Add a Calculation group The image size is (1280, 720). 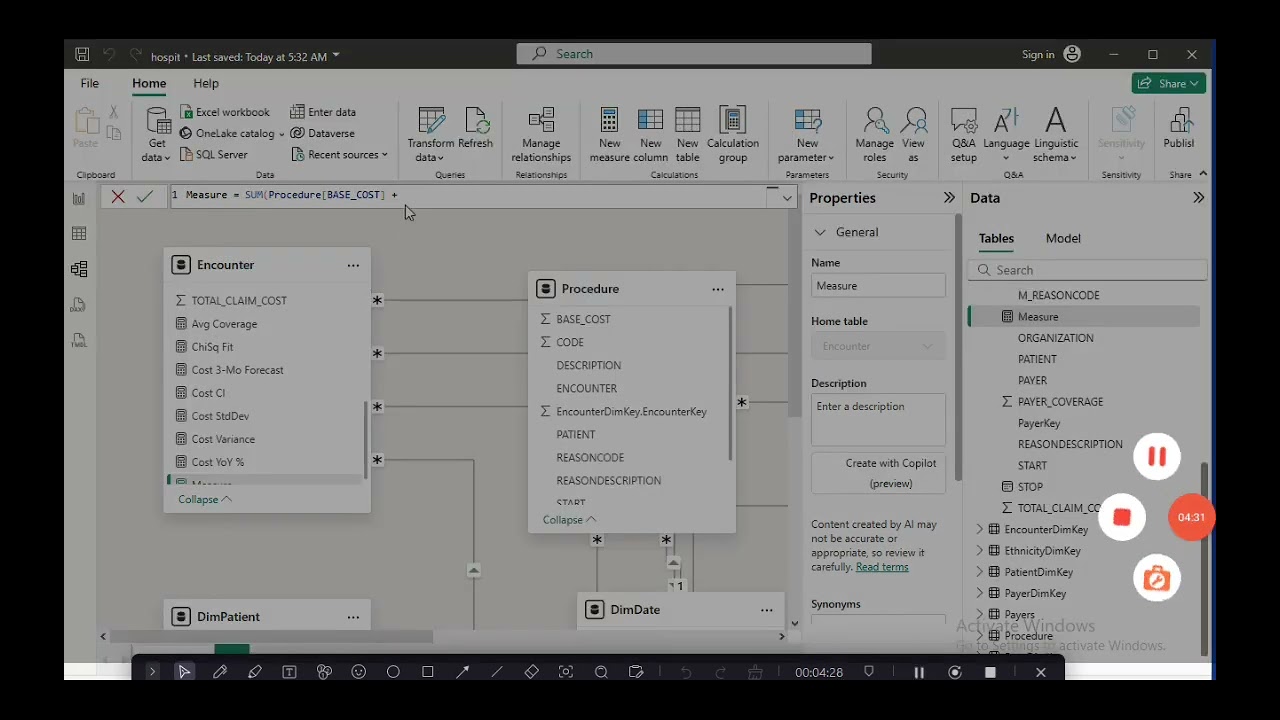(x=733, y=134)
